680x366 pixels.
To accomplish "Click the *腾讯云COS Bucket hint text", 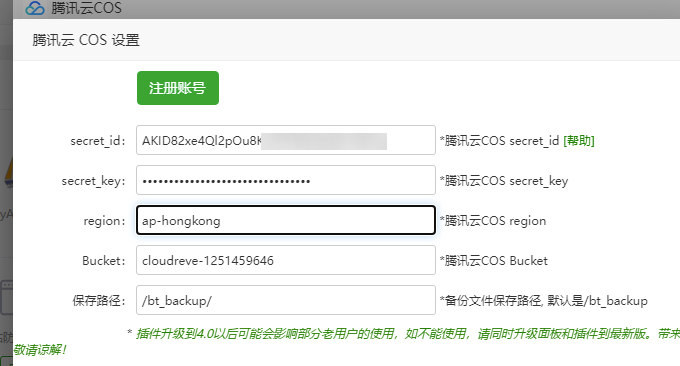I will (494, 261).
